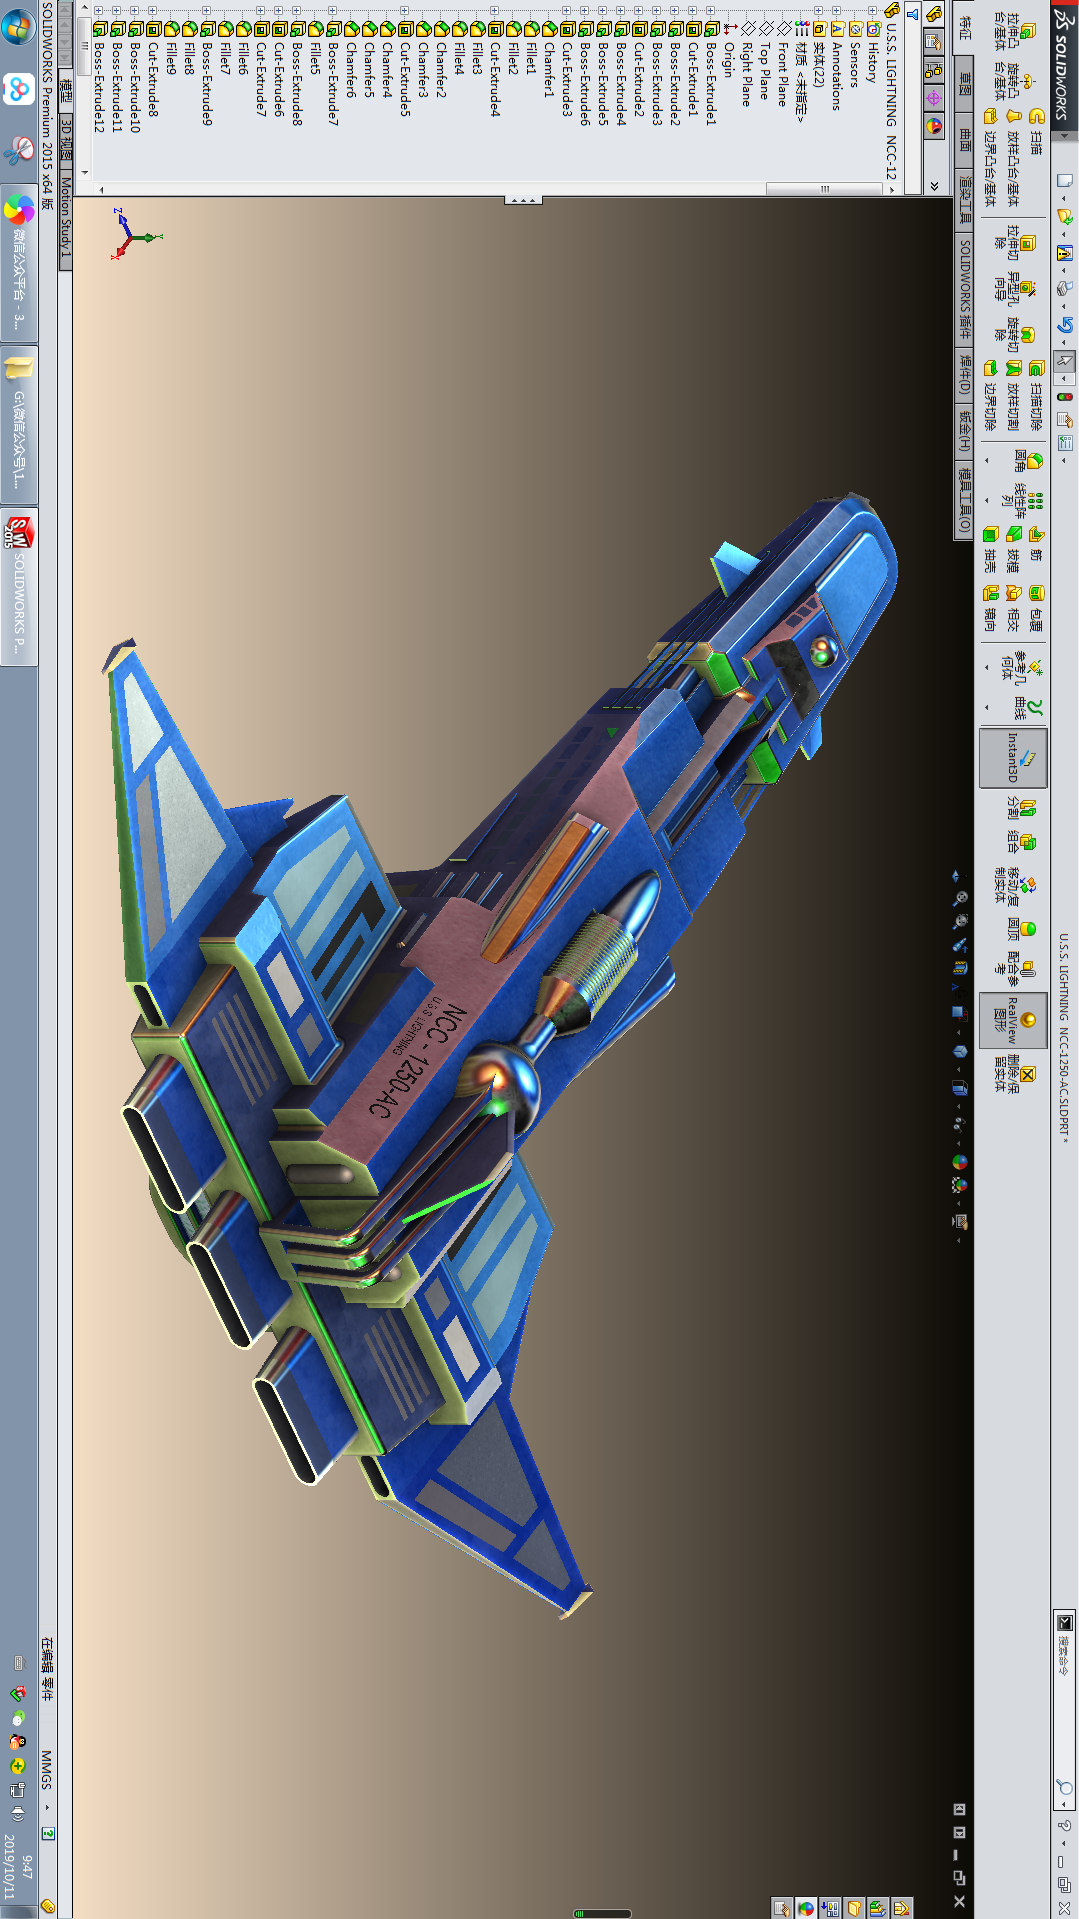Open Reference Geometry (参考几何体) dropdown arrow
1079x1919 pixels.
[x=988, y=668]
